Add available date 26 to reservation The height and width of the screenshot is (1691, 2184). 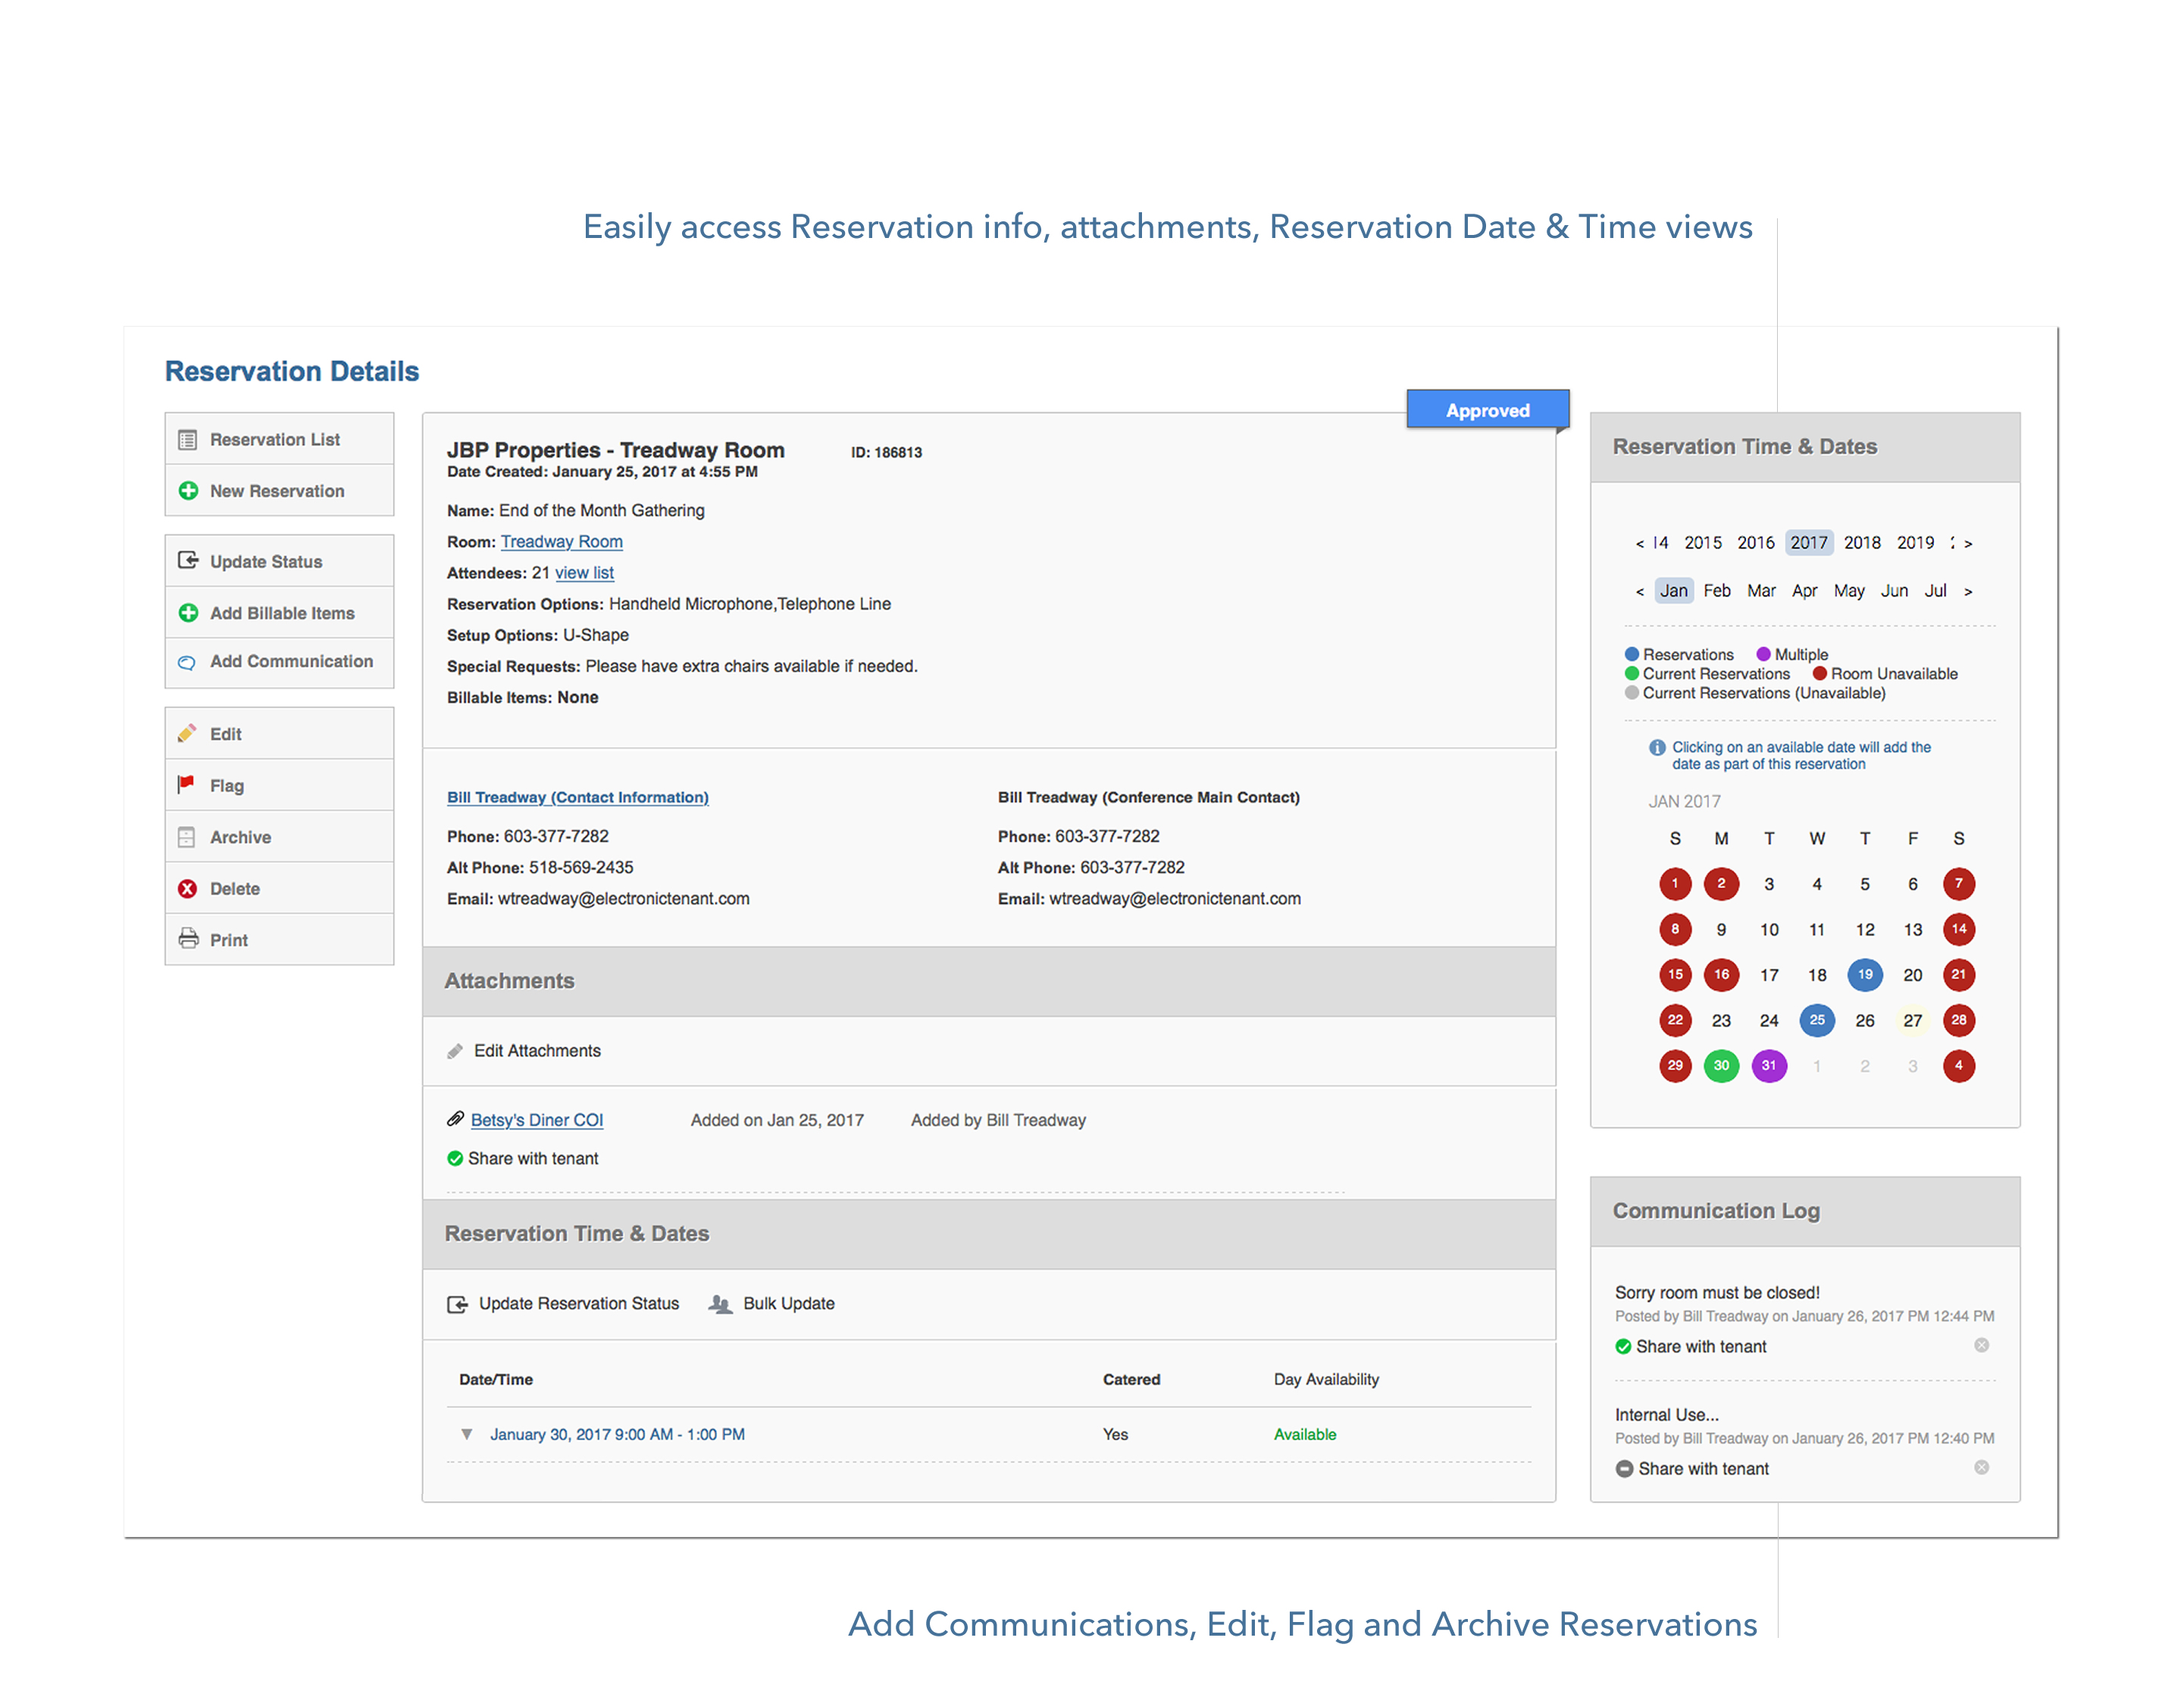pos(1865,1021)
